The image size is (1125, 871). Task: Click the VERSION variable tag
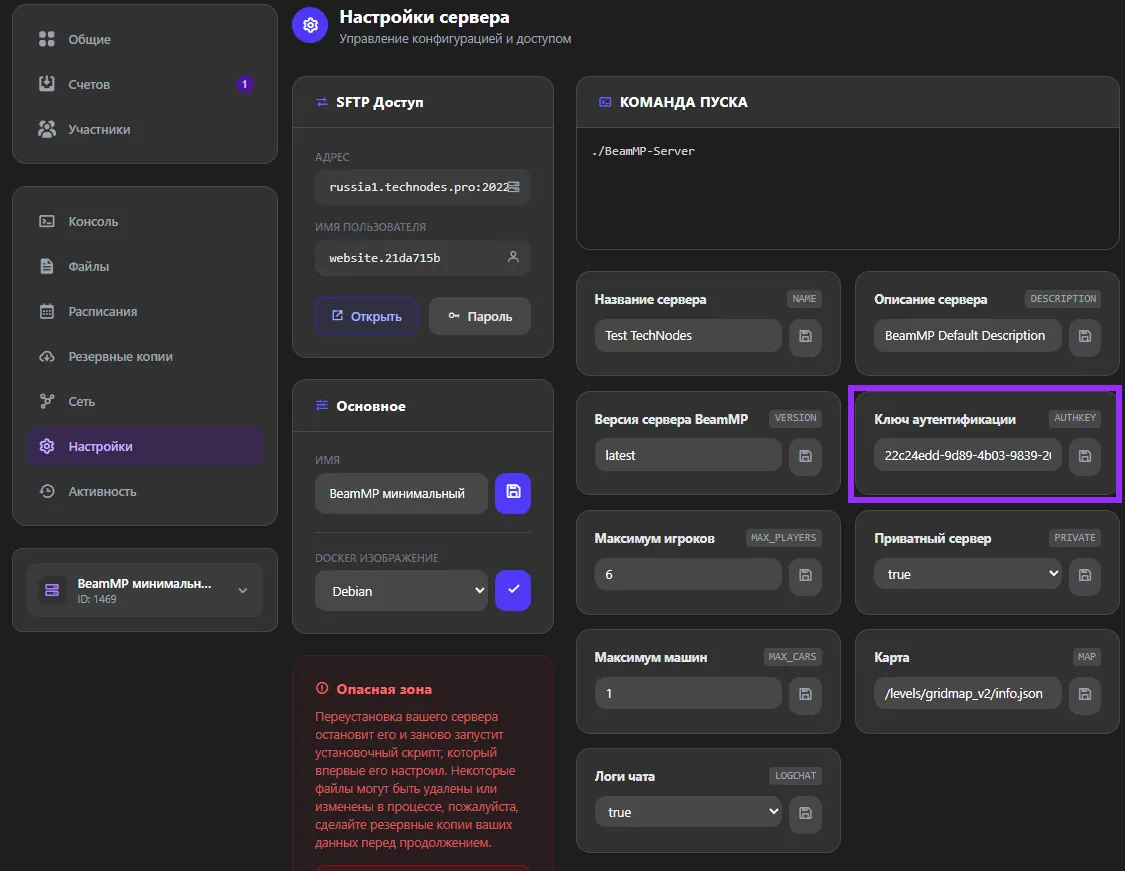tap(796, 418)
